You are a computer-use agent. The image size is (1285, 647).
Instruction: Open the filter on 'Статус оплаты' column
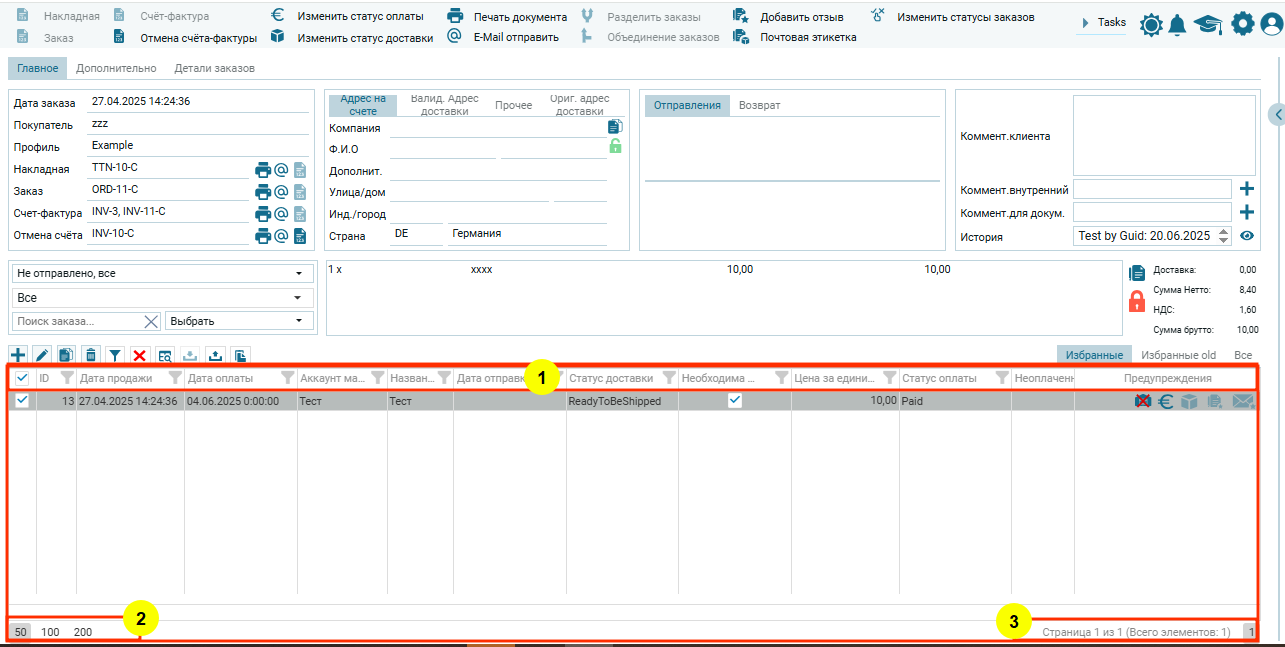click(x=1001, y=378)
